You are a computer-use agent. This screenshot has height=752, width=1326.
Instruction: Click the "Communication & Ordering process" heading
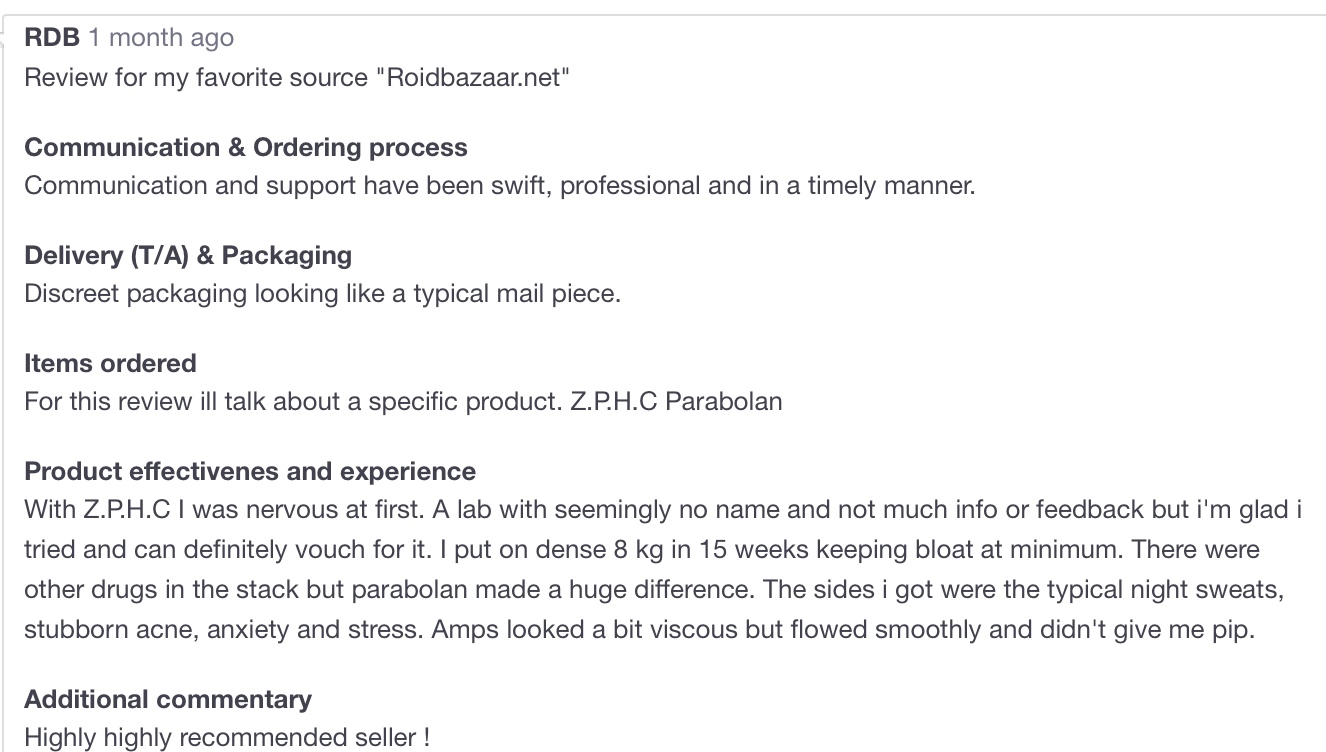[x=245, y=147]
